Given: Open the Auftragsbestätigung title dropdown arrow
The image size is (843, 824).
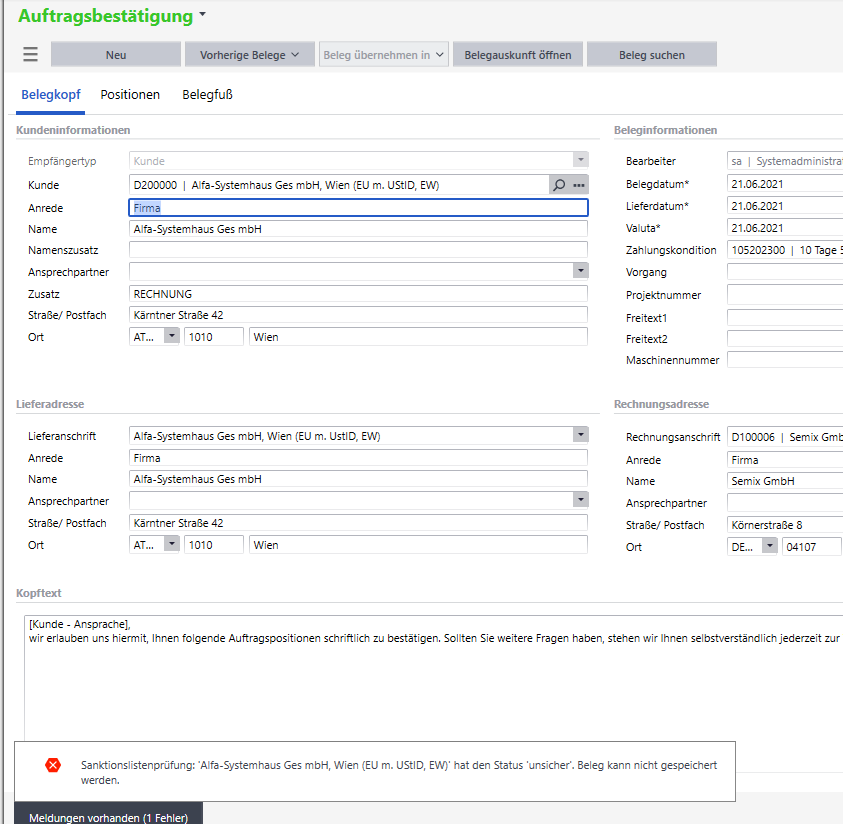Looking at the screenshot, I should [x=202, y=15].
